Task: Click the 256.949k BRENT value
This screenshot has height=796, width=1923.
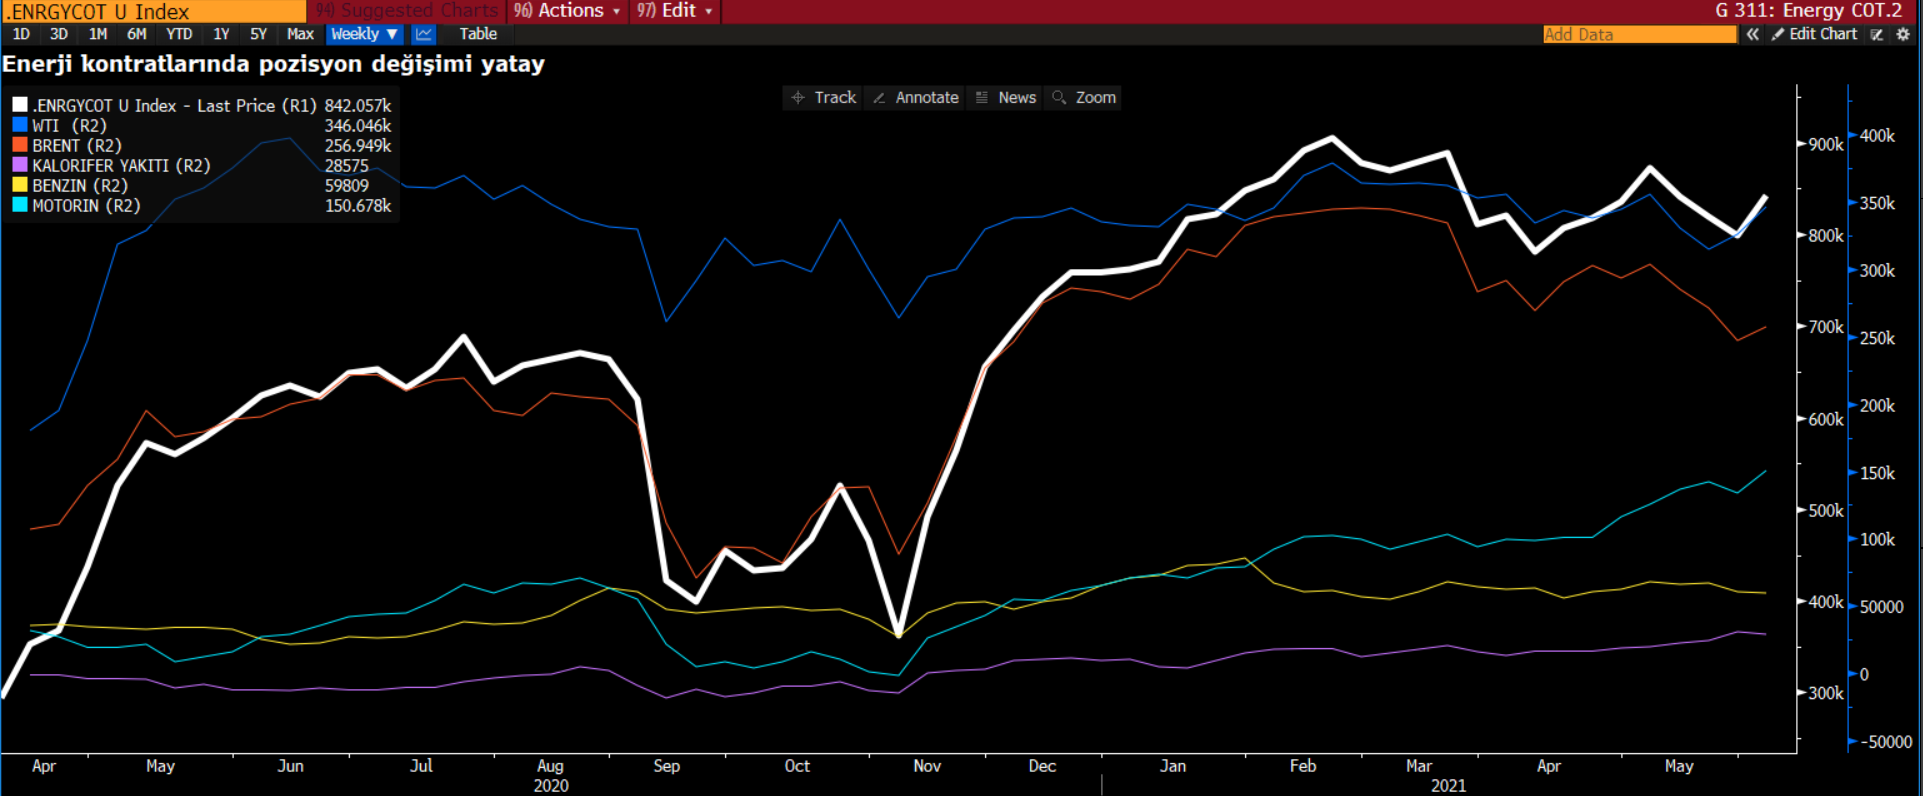Action: (x=357, y=146)
